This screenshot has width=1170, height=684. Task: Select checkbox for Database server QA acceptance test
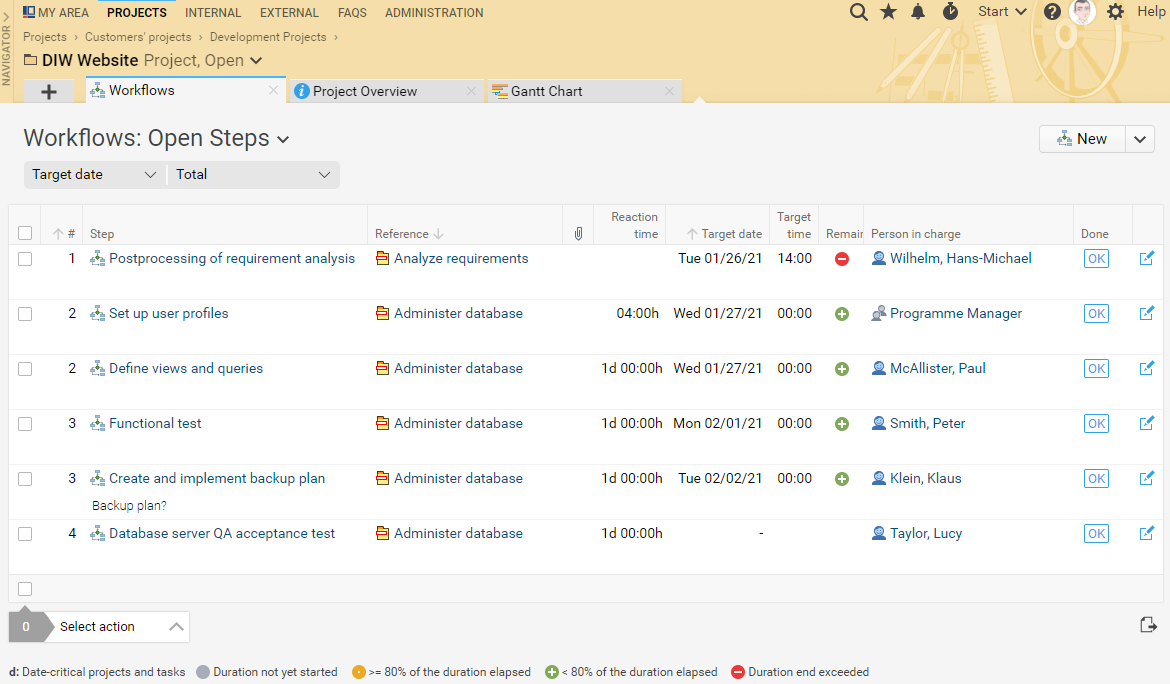point(25,534)
